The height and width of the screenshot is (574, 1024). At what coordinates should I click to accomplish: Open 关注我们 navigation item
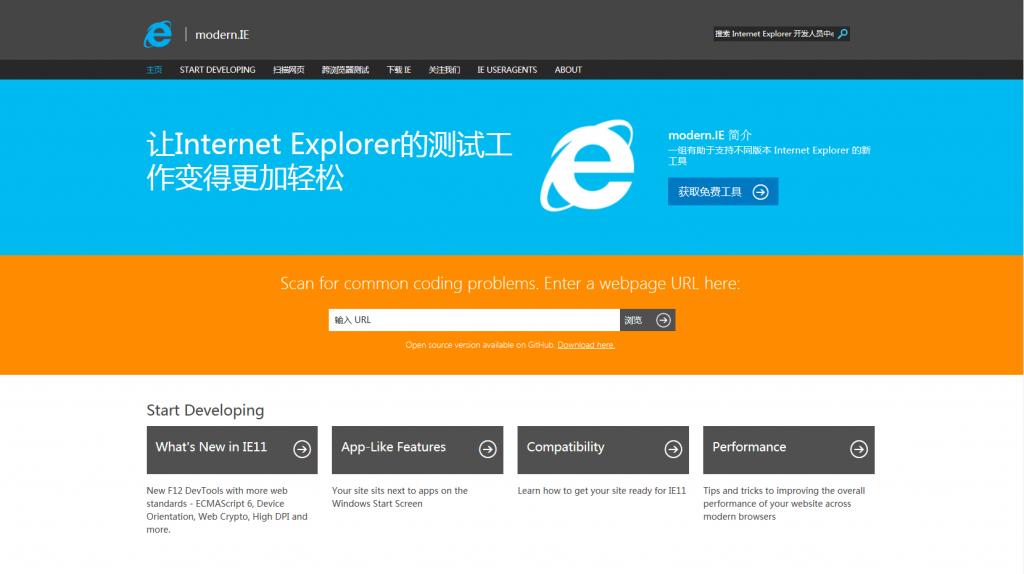click(x=444, y=70)
